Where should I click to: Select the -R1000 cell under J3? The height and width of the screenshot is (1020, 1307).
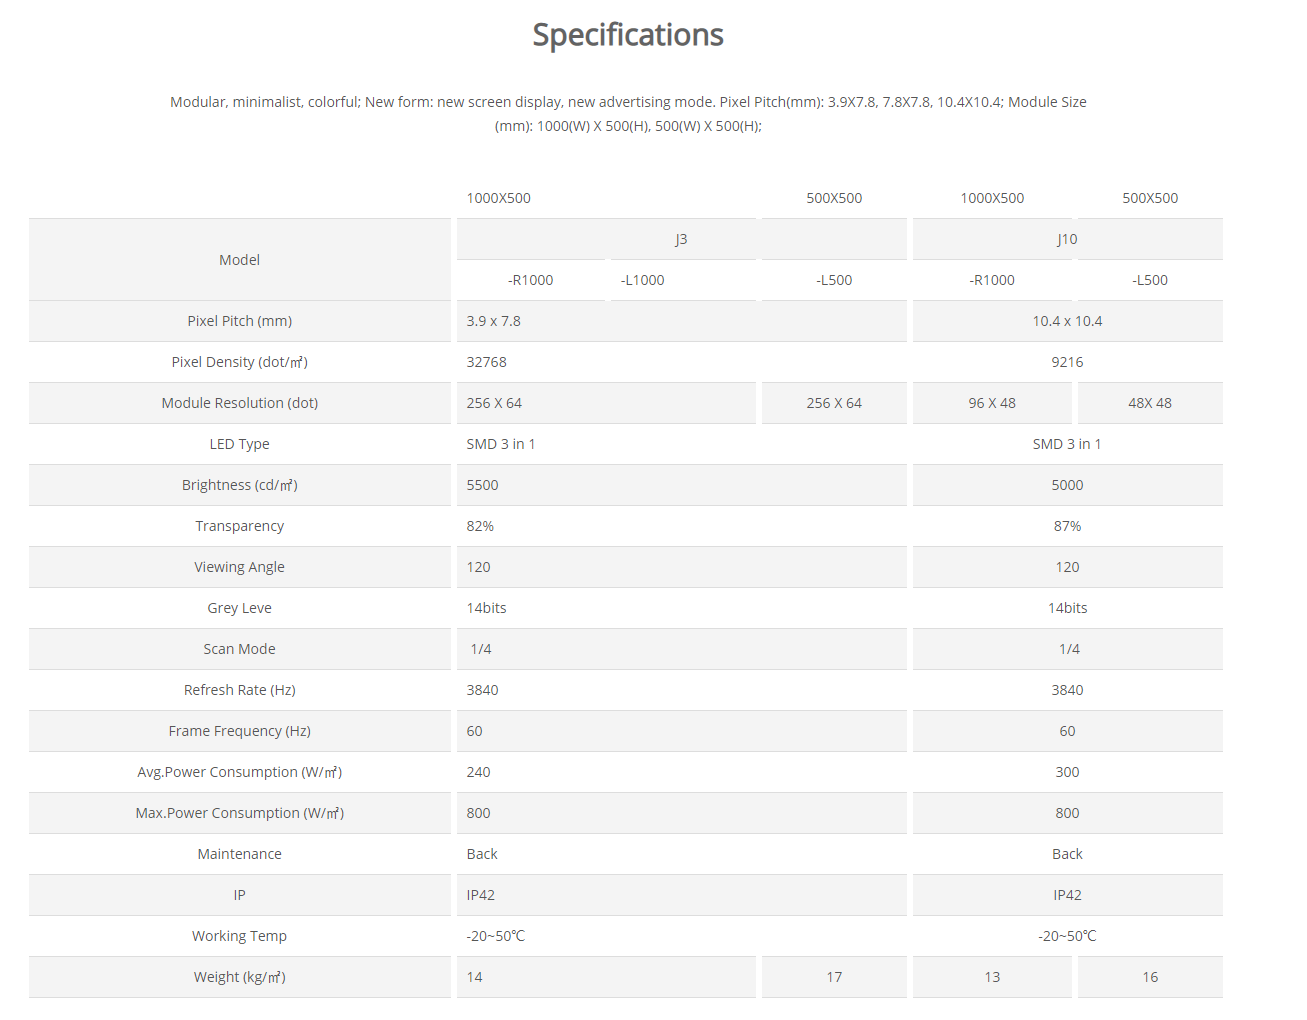(x=530, y=280)
